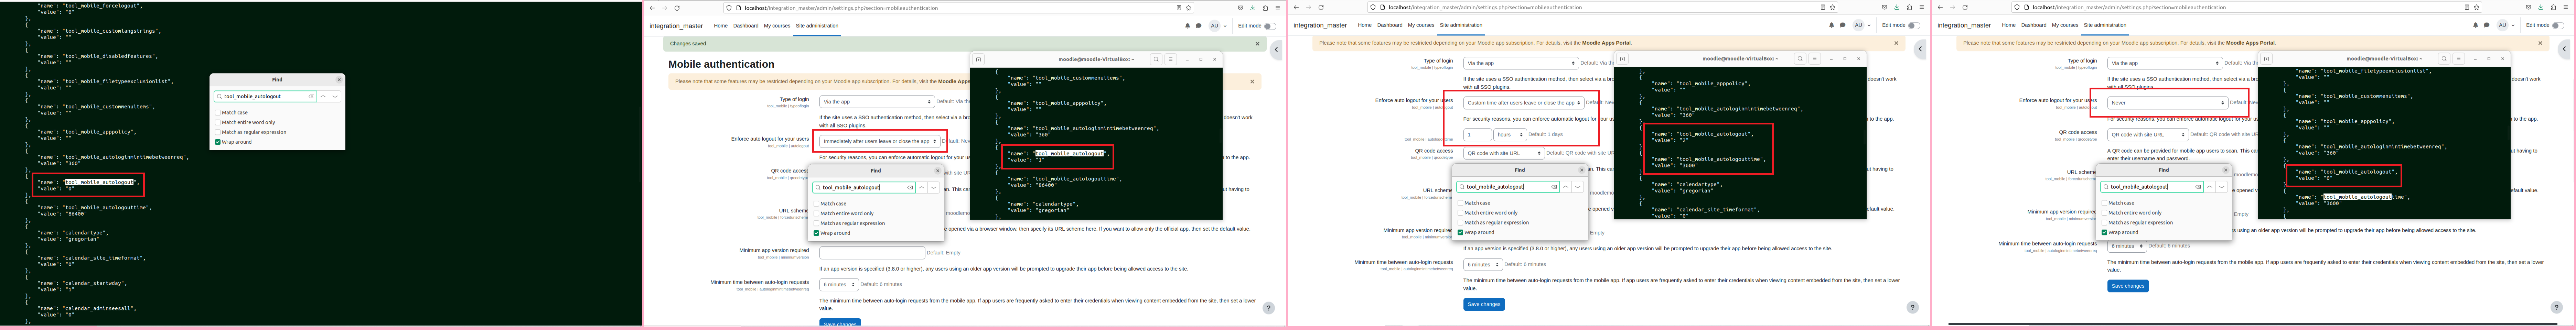Viewport: 2576px width, 330px height.
Task: Open Site administration tab in the 'Changes saved' window
Action: tap(817, 26)
